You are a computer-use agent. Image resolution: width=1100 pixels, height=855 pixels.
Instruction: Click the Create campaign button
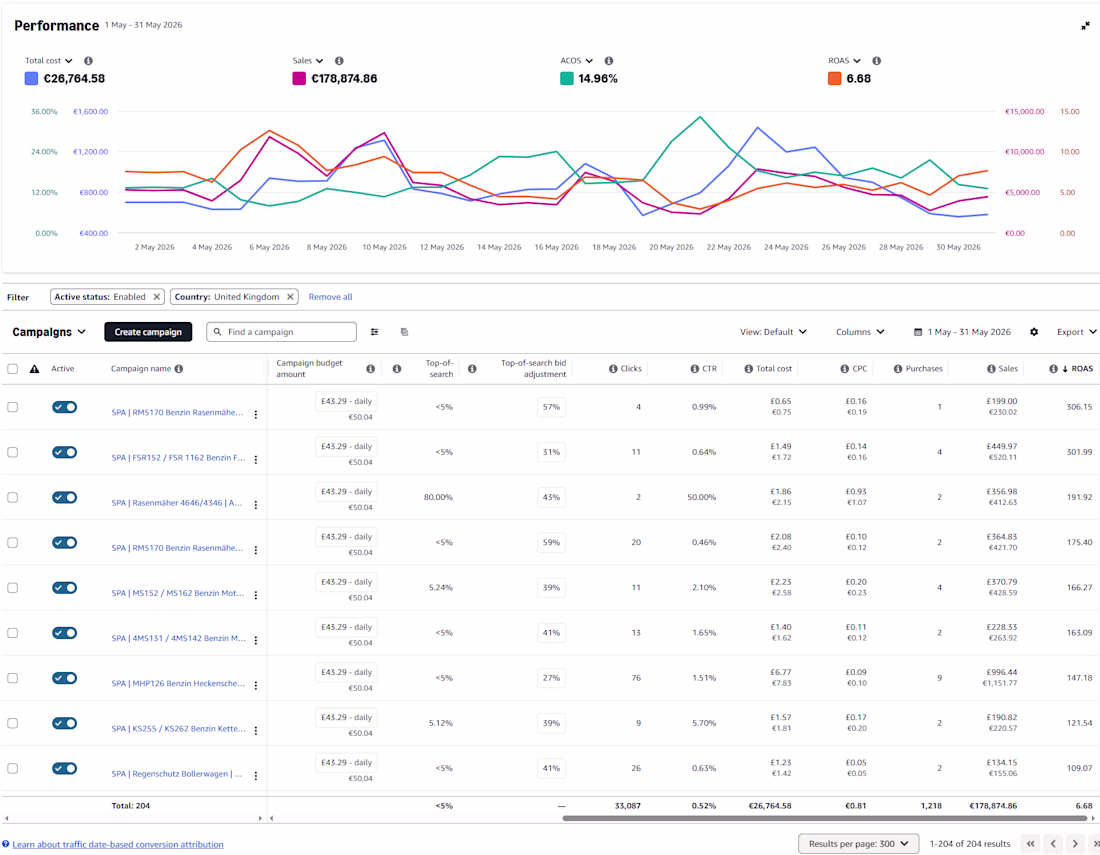click(x=148, y=332)
